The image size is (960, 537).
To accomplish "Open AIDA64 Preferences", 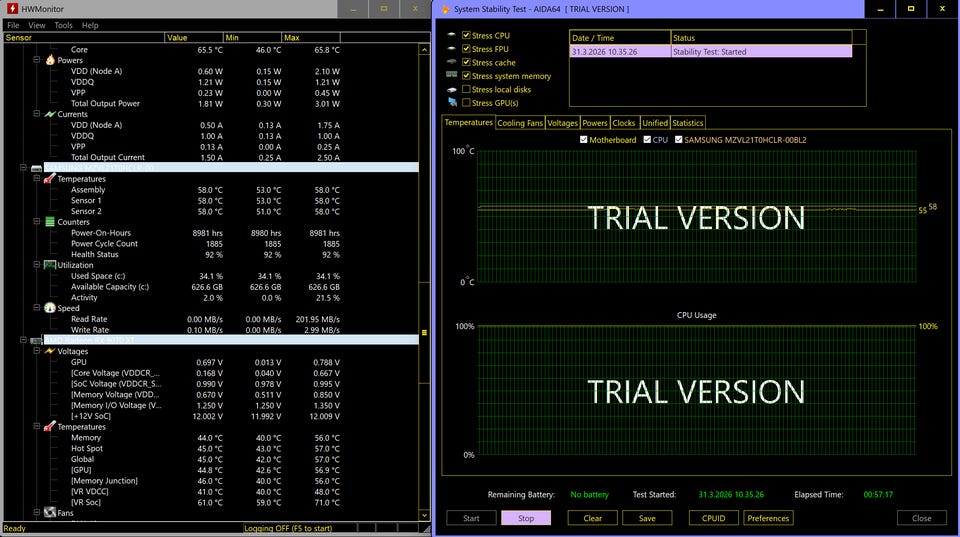I will pos(768,518).
